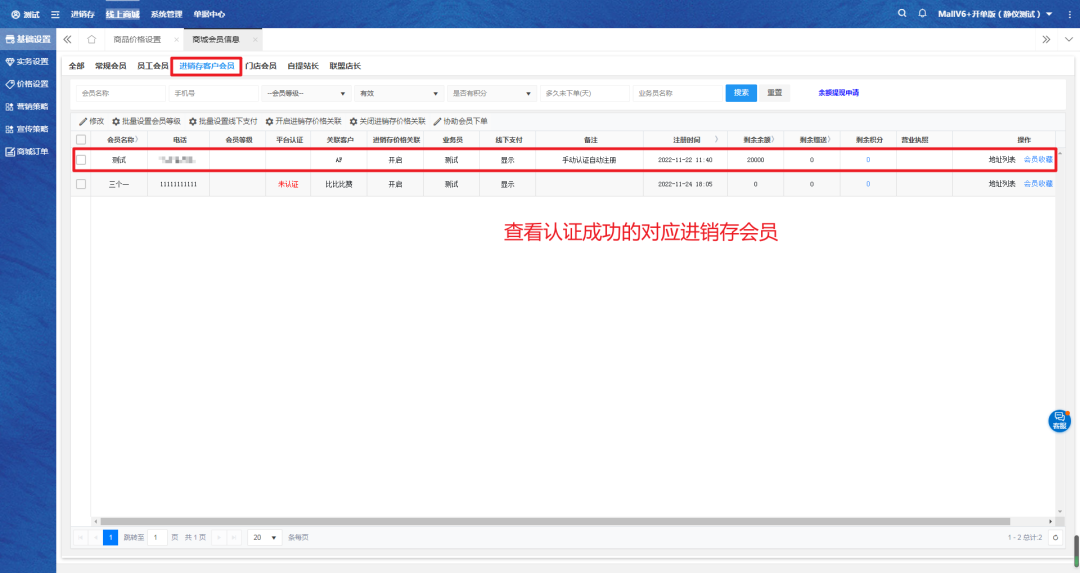Toggle the select-all checkbox in table header
The height and width of the screenshot is (573, 1080).
tap(81, 139)
